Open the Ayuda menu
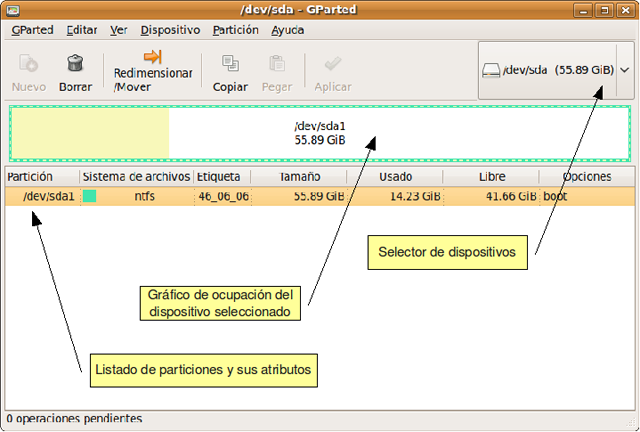This screenshot has width=640, height=432. 288,30
